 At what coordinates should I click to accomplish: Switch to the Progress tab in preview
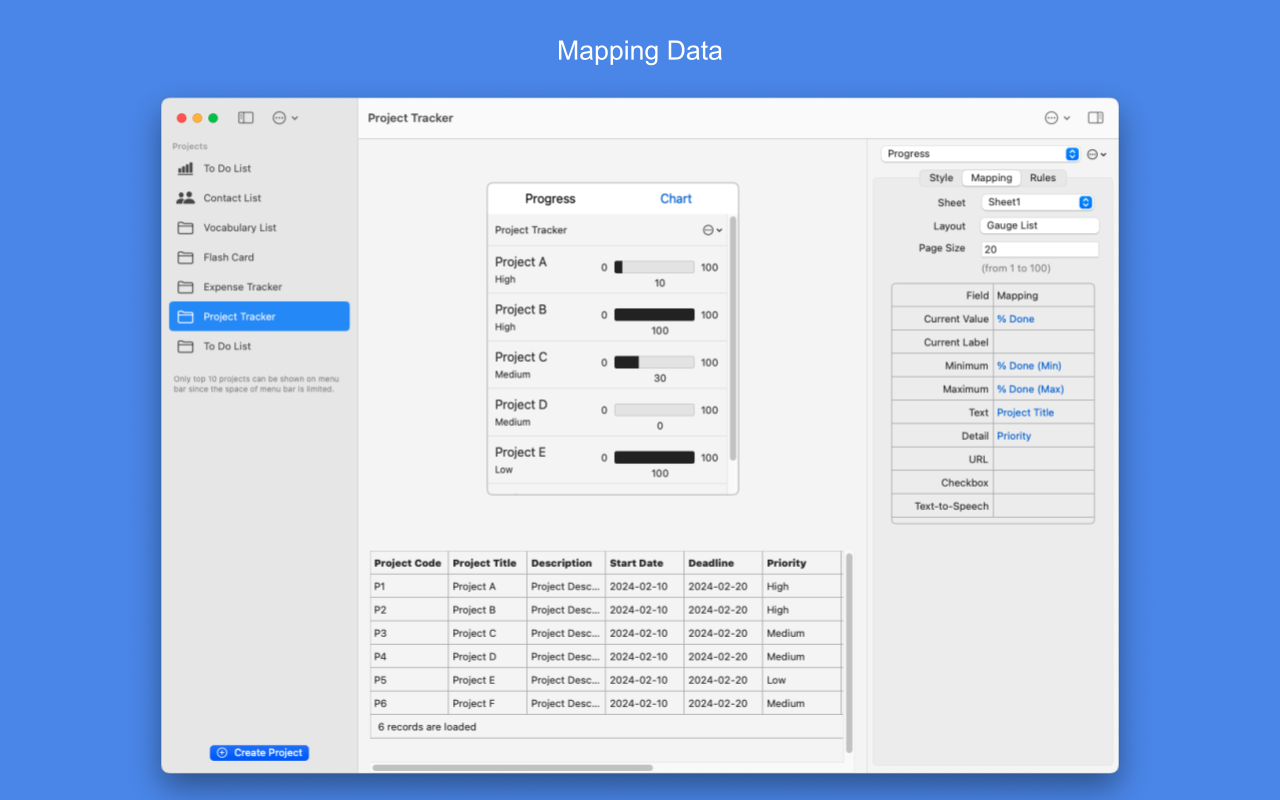pyautogui.click(x=550, y=199)
